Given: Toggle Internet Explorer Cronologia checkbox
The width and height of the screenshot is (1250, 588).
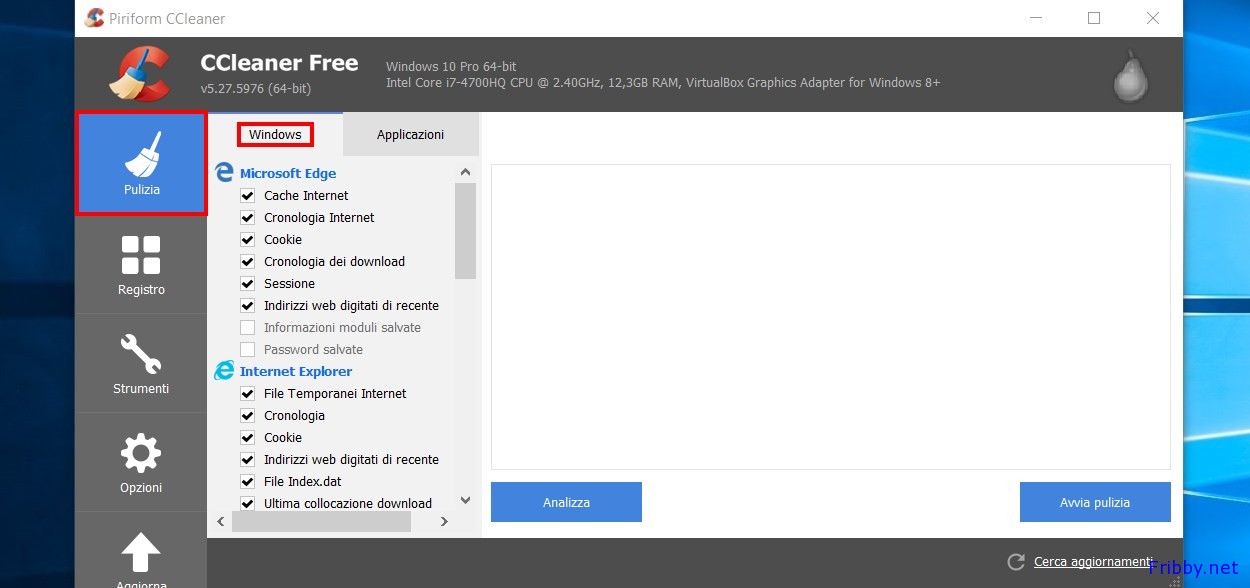Looking at the screenshot, I should click(x=247, y=415).
